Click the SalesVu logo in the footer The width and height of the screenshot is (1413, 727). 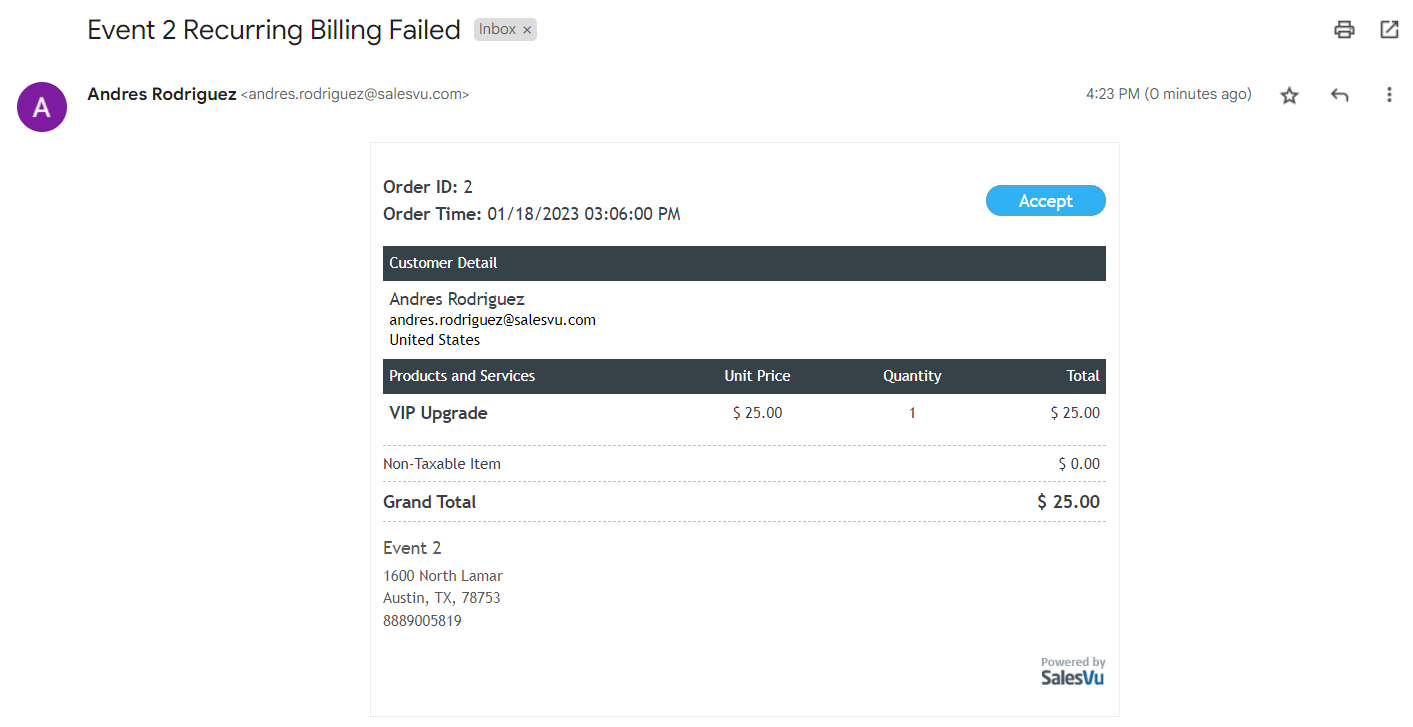tap(1072, 676)
